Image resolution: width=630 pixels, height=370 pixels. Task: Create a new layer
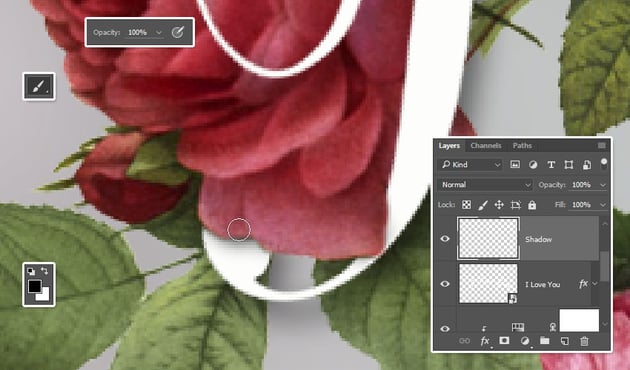pos(565,341)
